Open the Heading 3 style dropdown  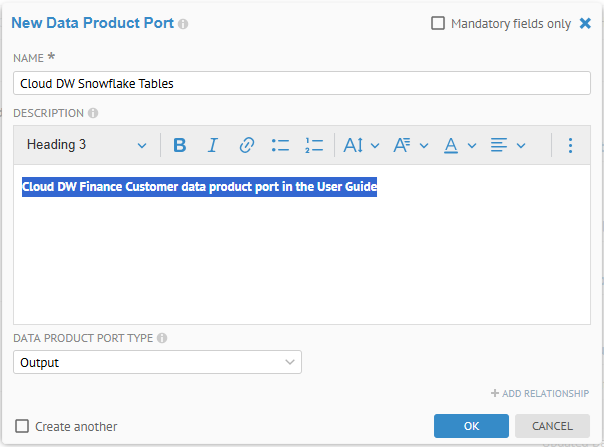tap(86, 145)
